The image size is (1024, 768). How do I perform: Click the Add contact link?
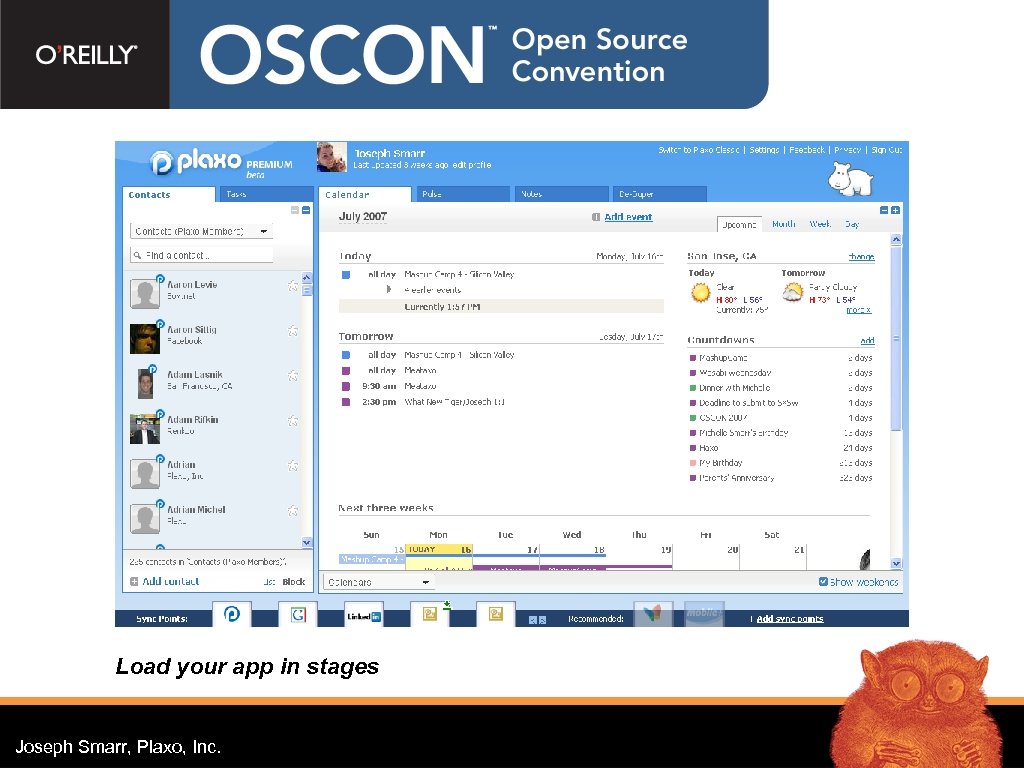(x=170, y=581)
